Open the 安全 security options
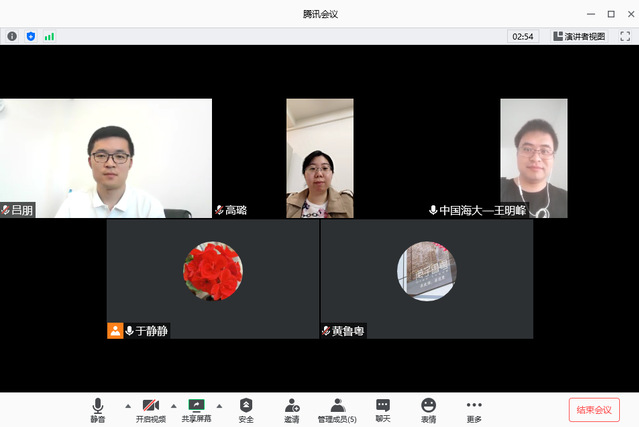The width and height of the screenshot is (639, 427). click(246, 409)
